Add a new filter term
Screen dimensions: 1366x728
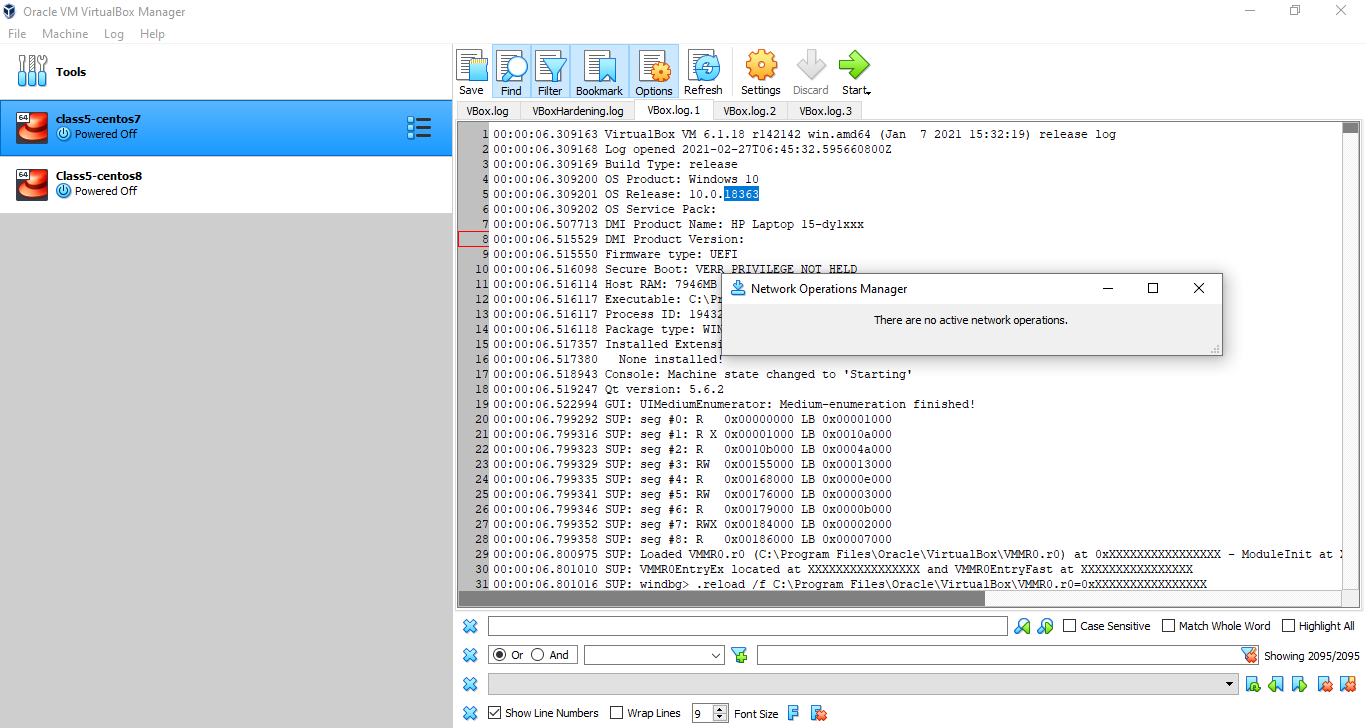[x=739, y=654]
